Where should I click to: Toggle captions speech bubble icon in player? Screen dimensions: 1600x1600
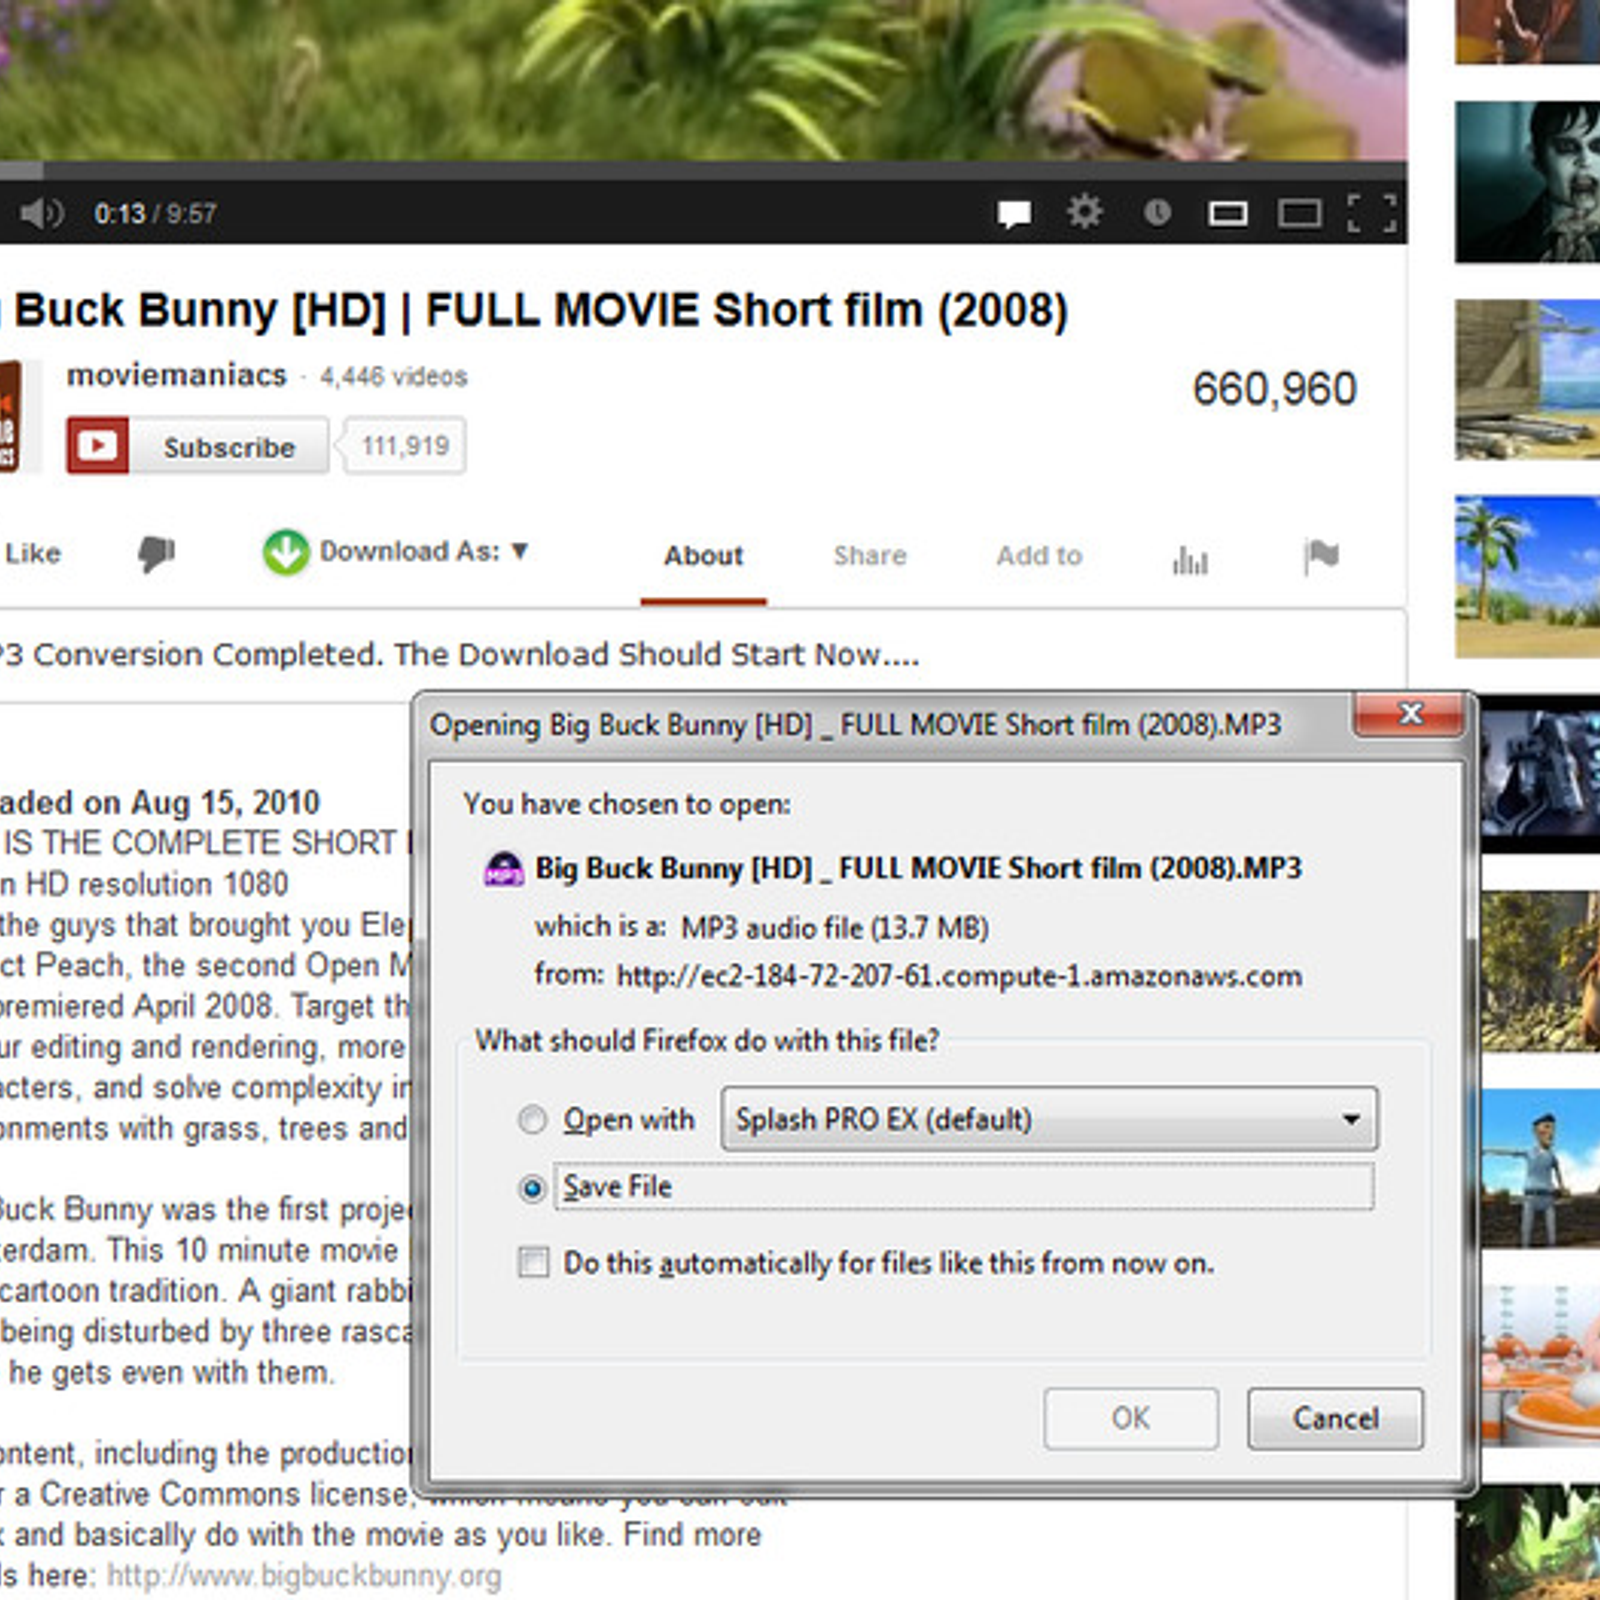(x=1014, y=213)
